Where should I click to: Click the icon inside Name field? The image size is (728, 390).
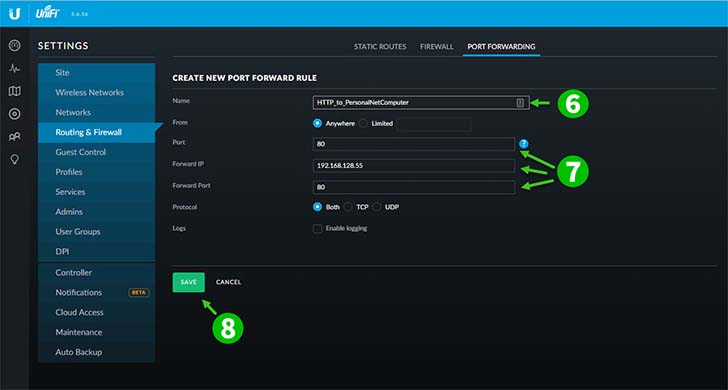pos(520,103)
